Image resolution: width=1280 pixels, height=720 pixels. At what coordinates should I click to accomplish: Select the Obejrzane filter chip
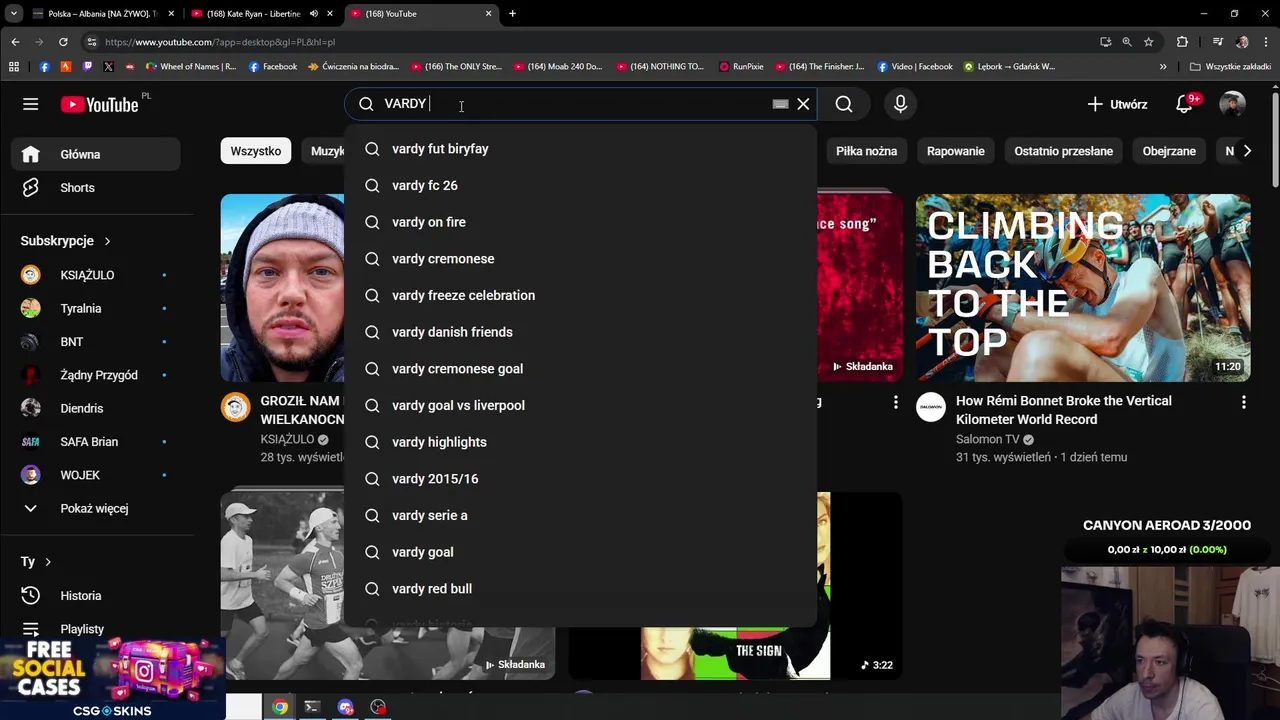coord(1169,151)
